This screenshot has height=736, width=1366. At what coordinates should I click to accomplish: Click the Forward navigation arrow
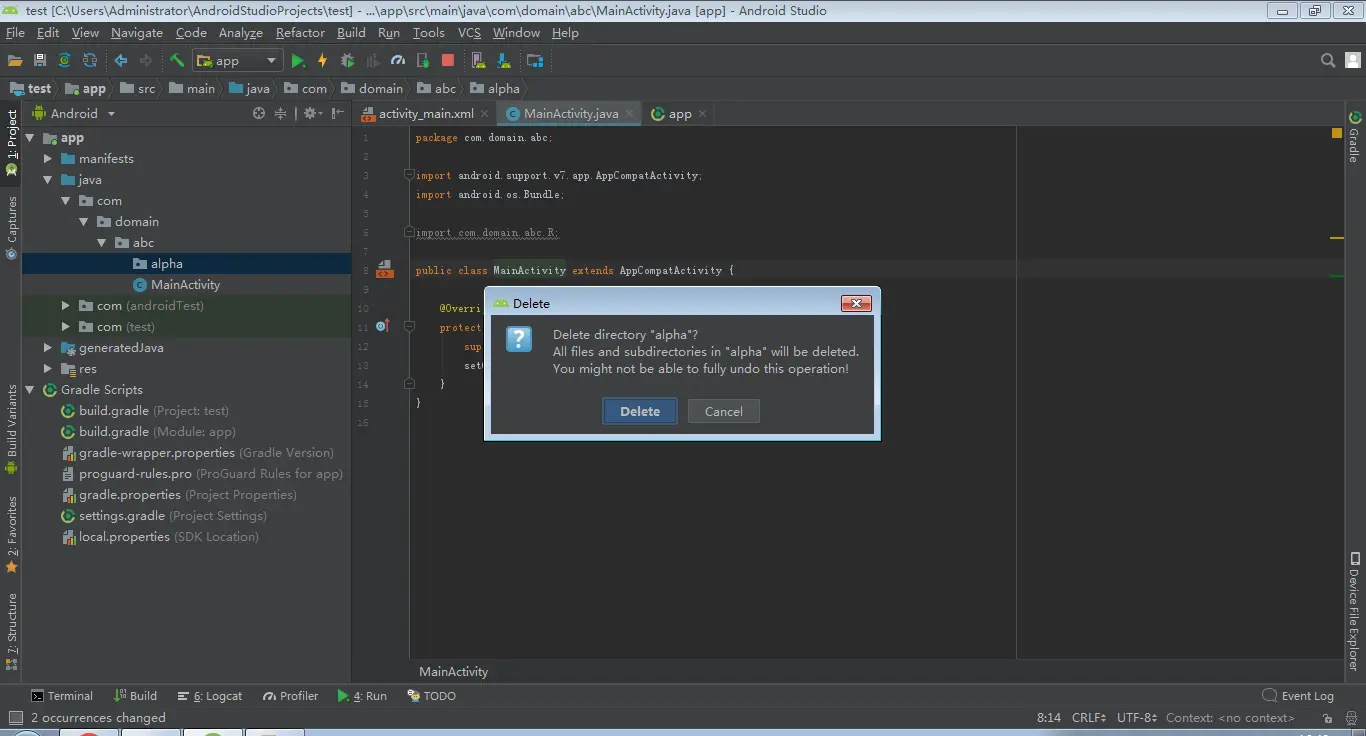[x=146, y=61]
